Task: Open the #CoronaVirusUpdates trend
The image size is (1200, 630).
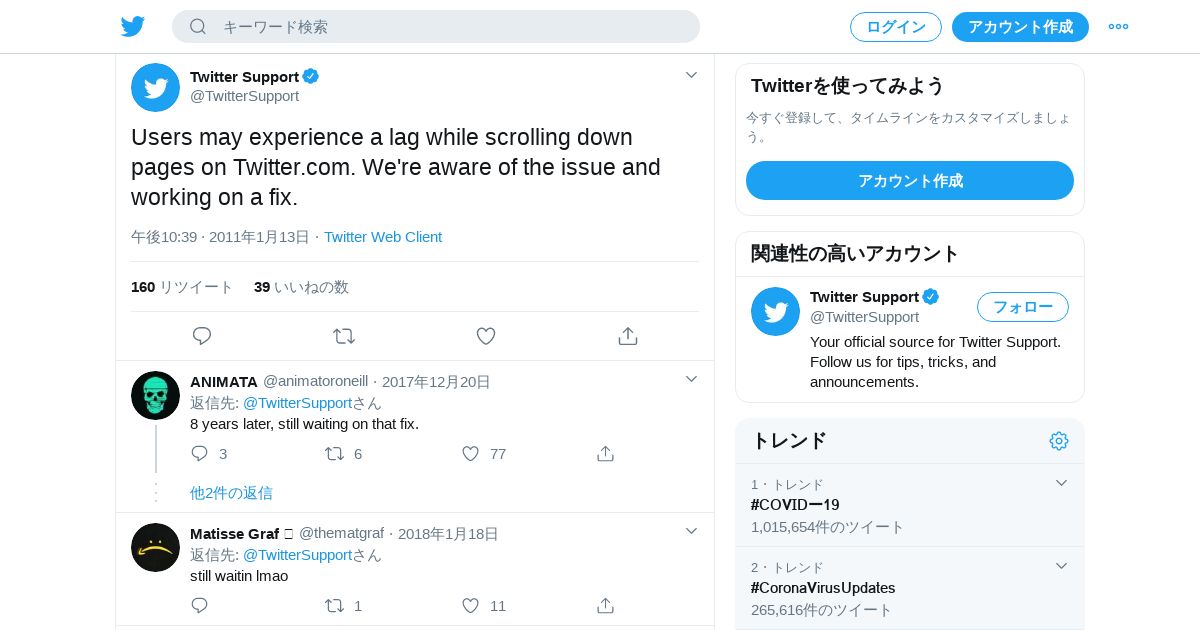Action: 823,588
